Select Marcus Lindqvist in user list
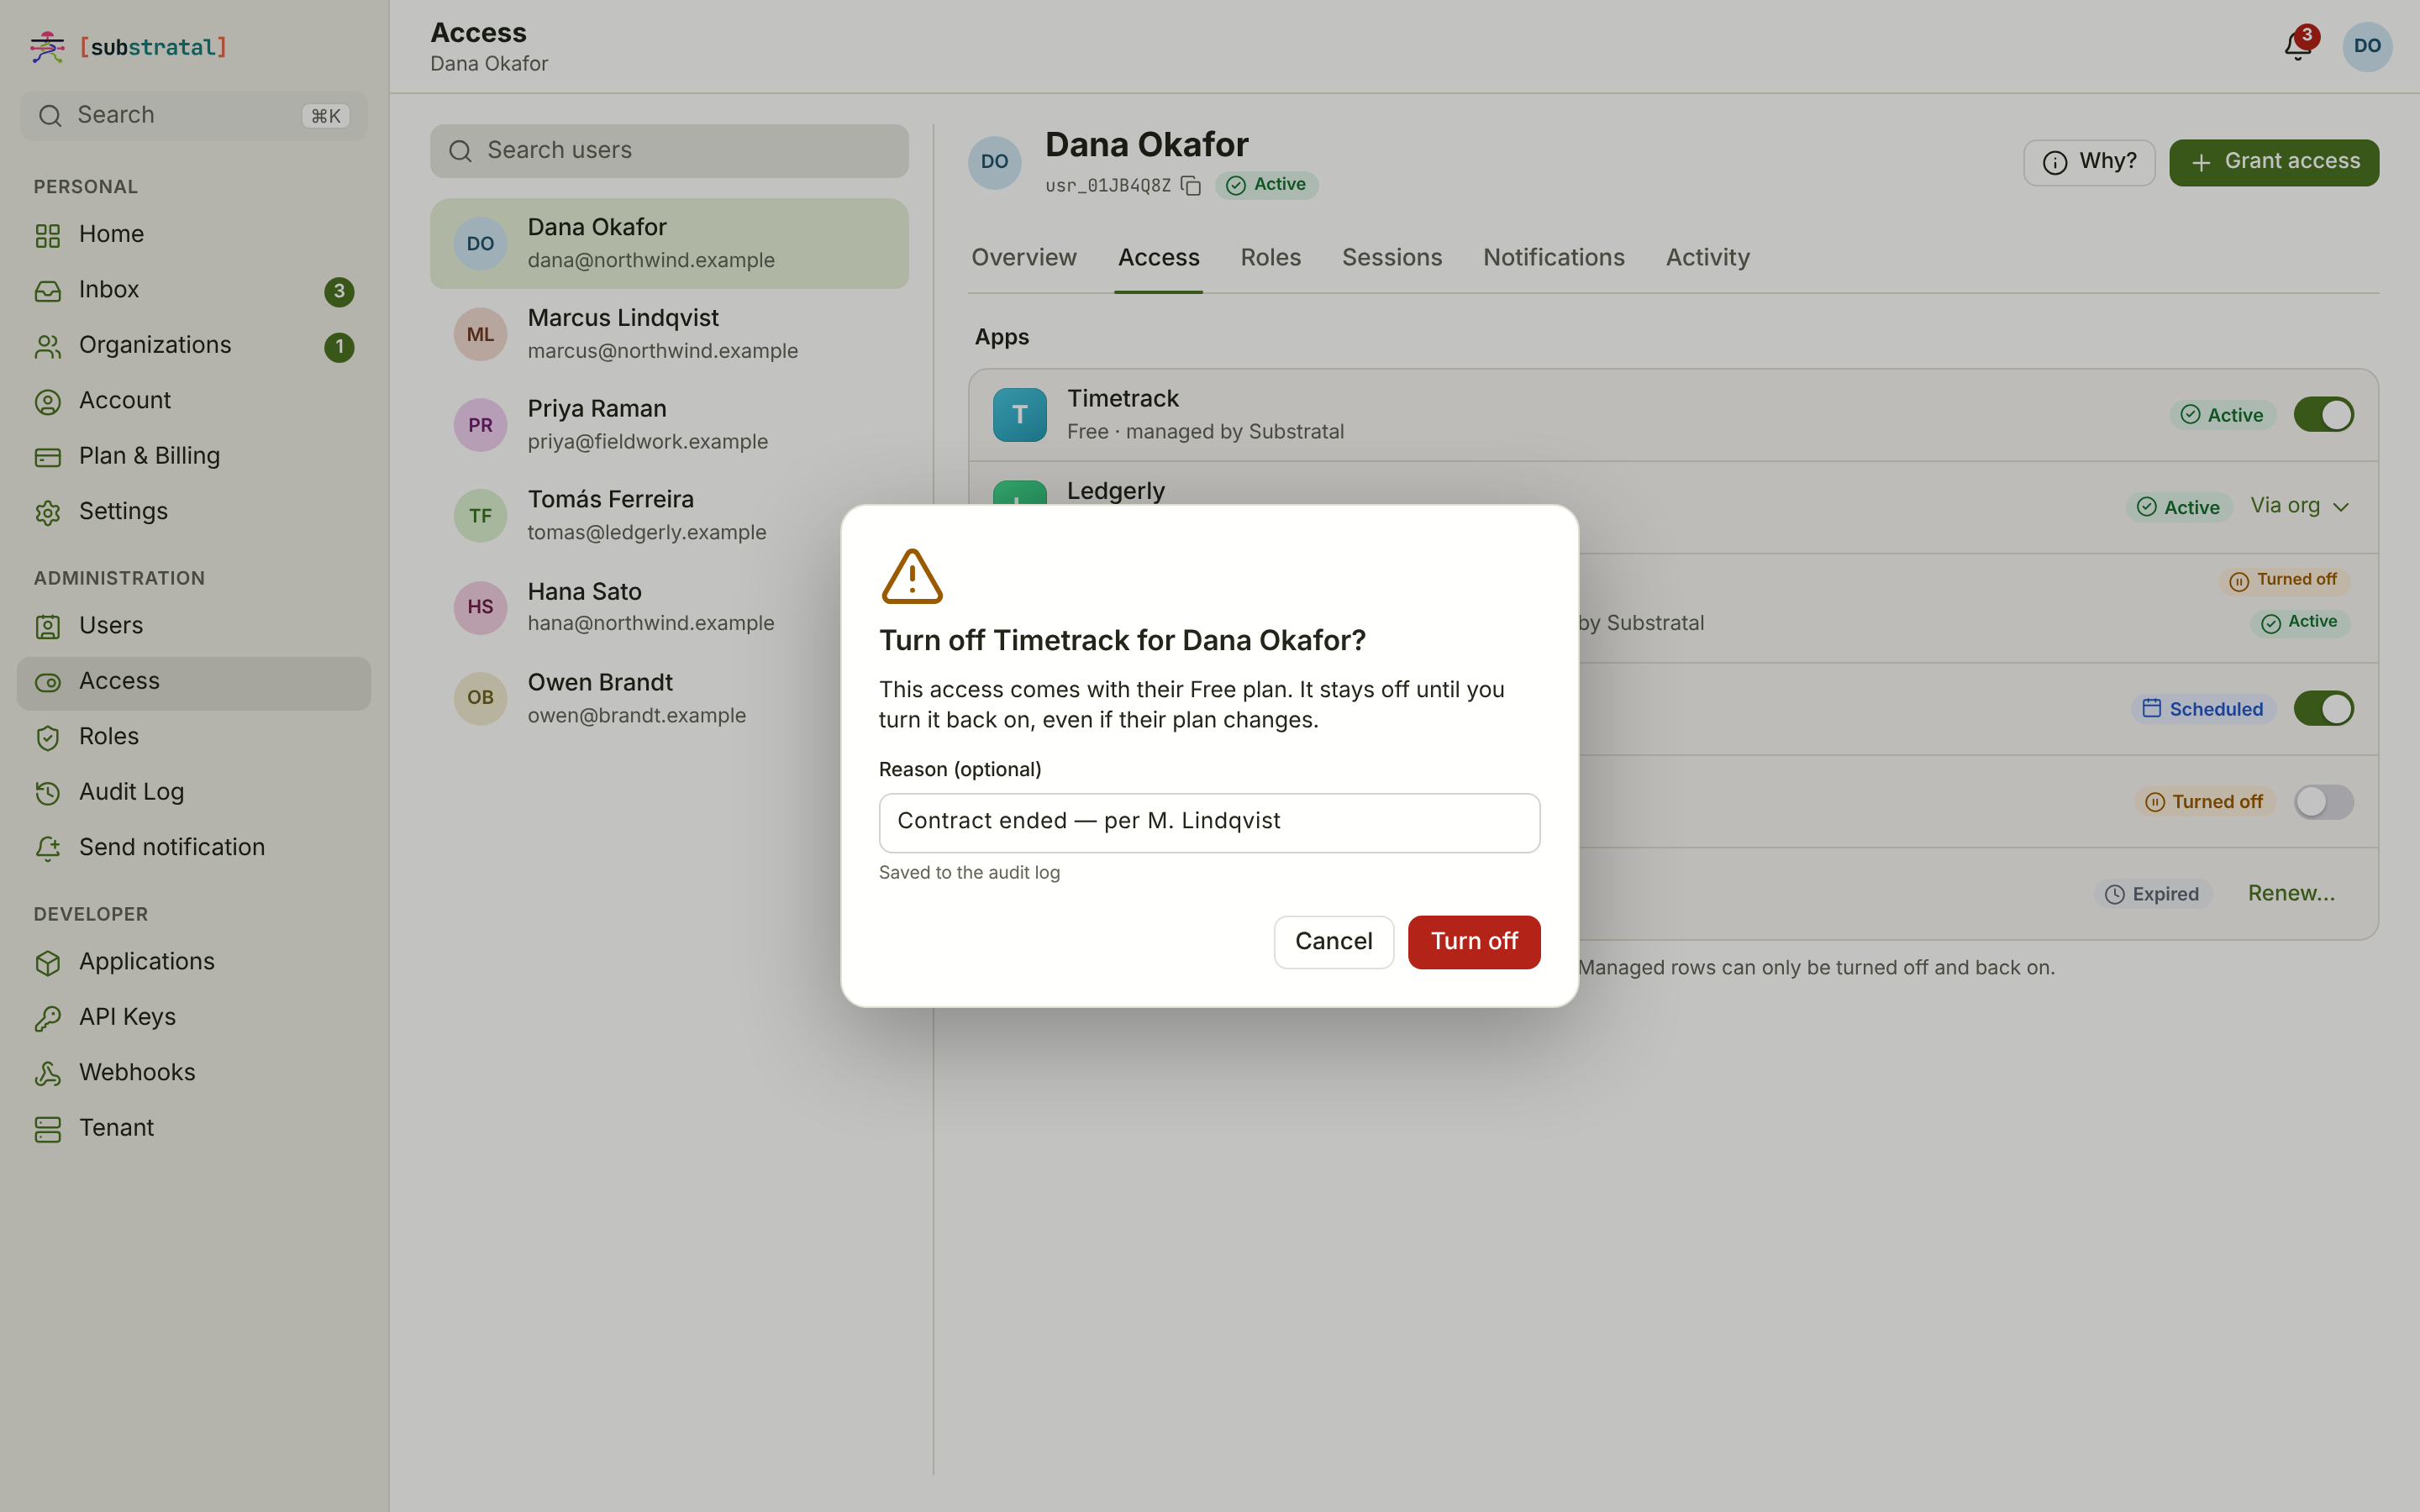This screenshot has height=1512, width=2420. 669,334
